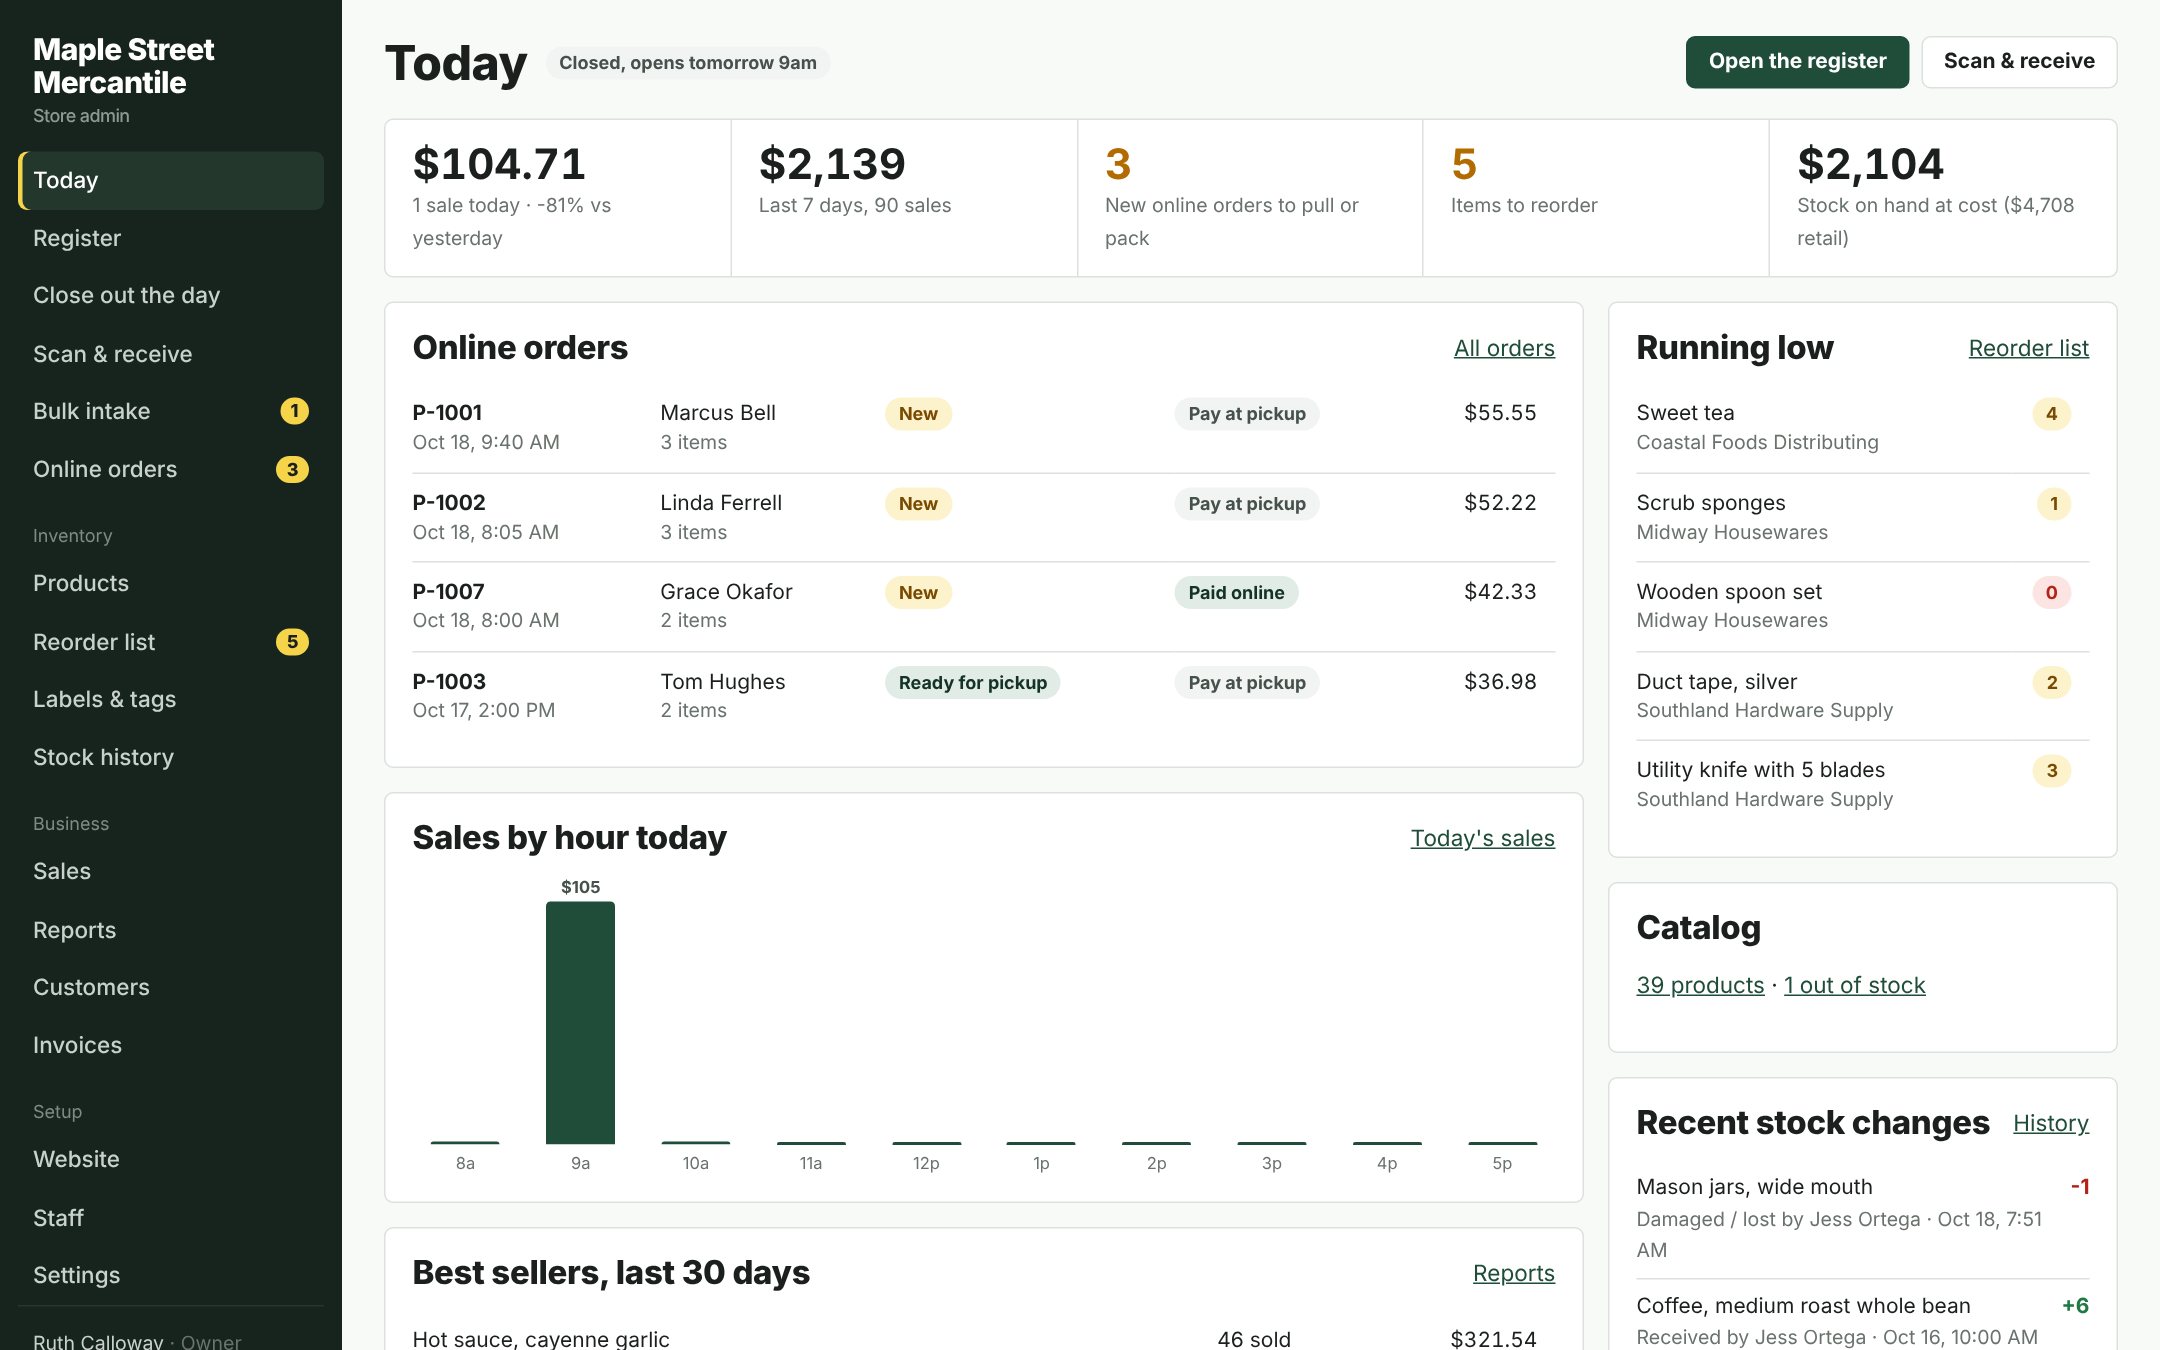Open the register button
Viewport: 2160px width, 1350px height.
coord(1797,62)
